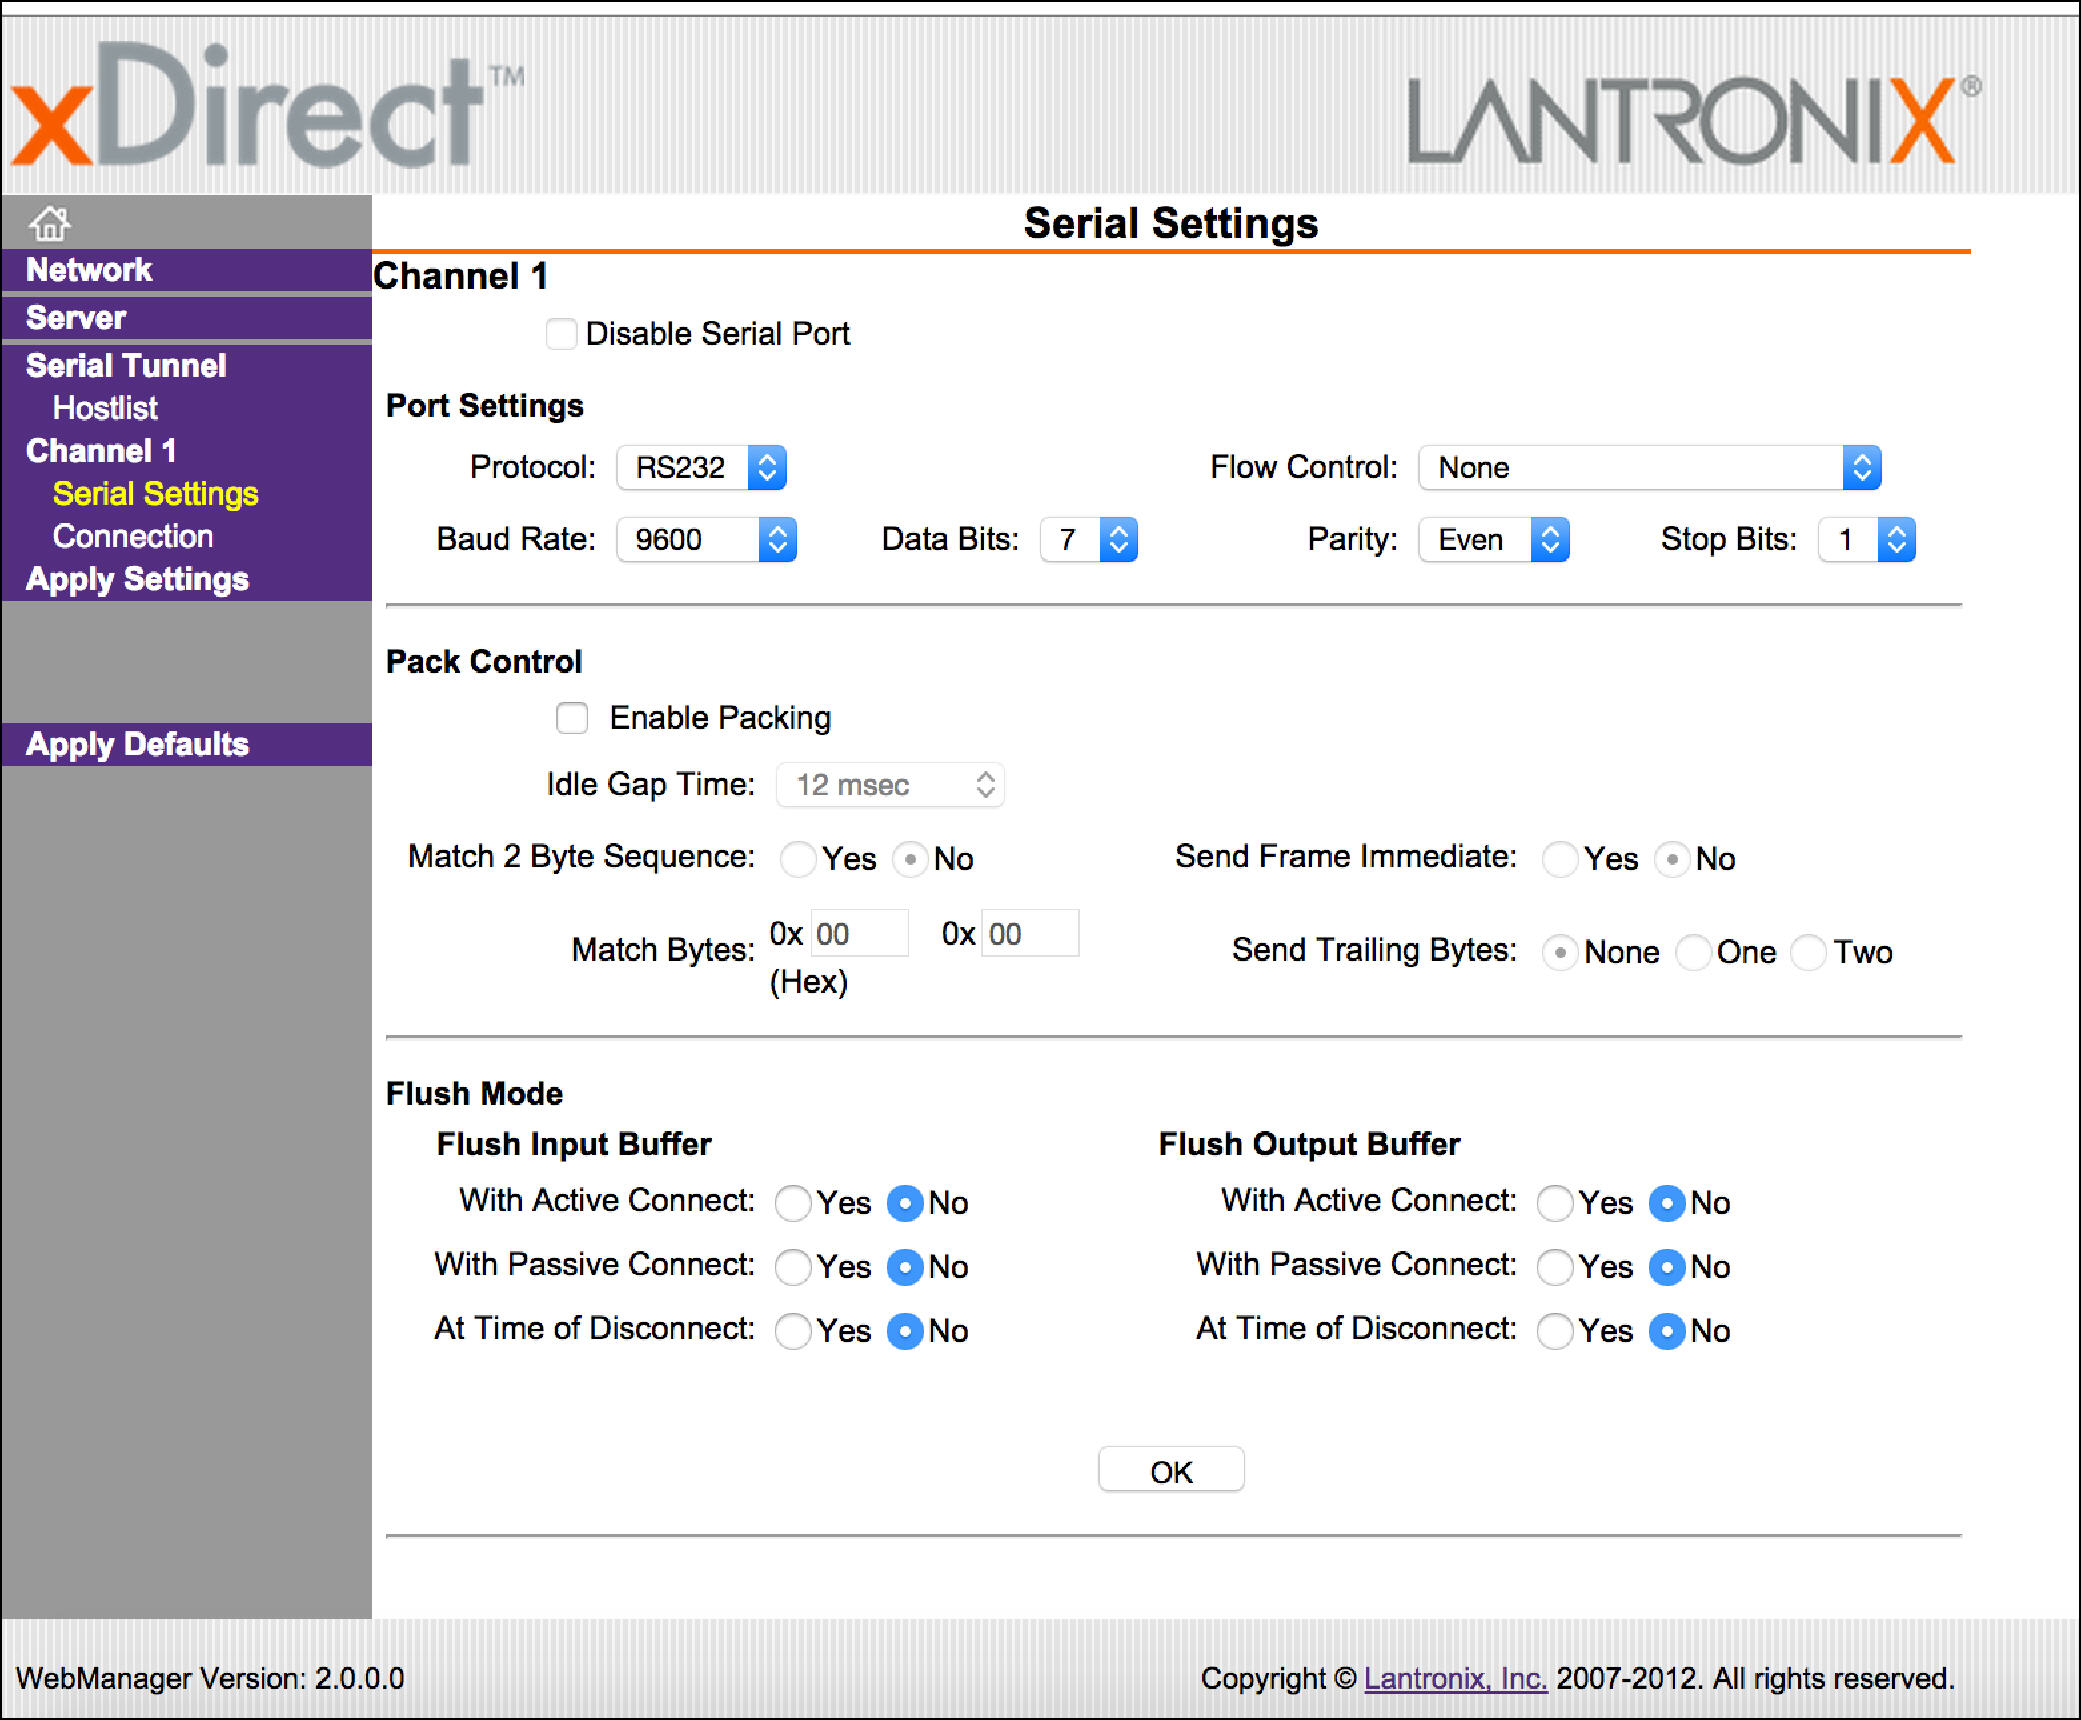Select Channel 1 in the sidebar

click(x=101, y=451)
